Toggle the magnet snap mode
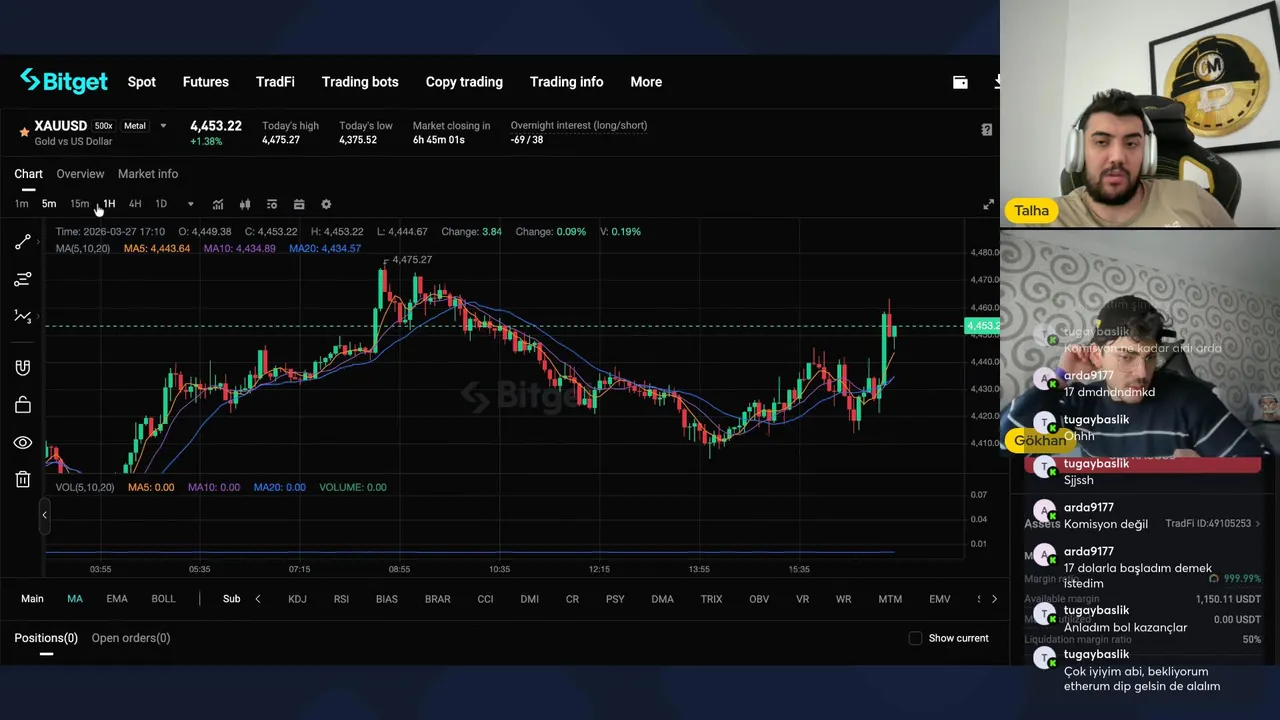 23,368
